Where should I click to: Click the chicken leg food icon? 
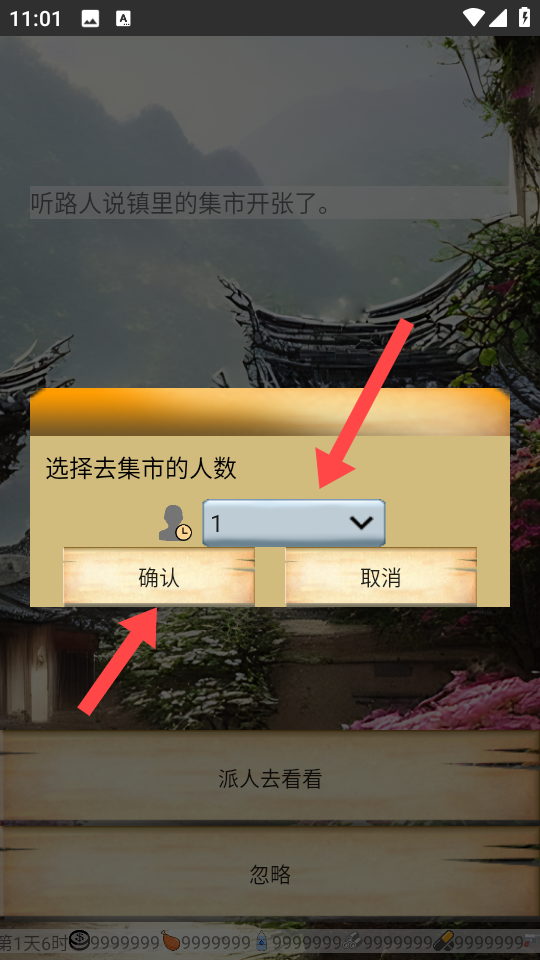coord(170,940)
